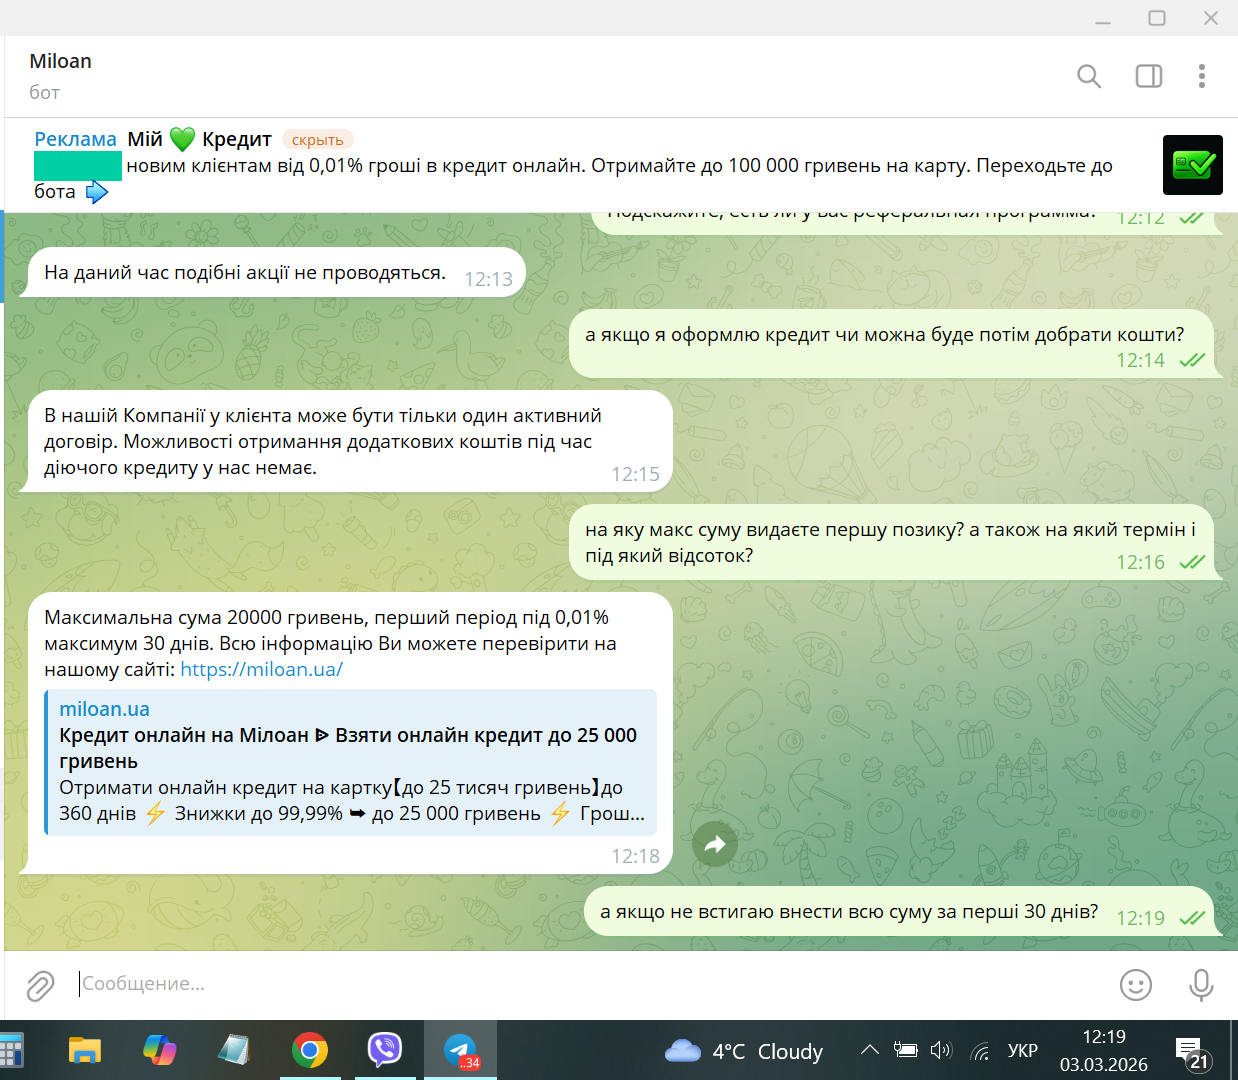Open search in Miloan chat
Image resolution: width=1238 pixels, height=1080 pixels.
[x=1089, y=76]
